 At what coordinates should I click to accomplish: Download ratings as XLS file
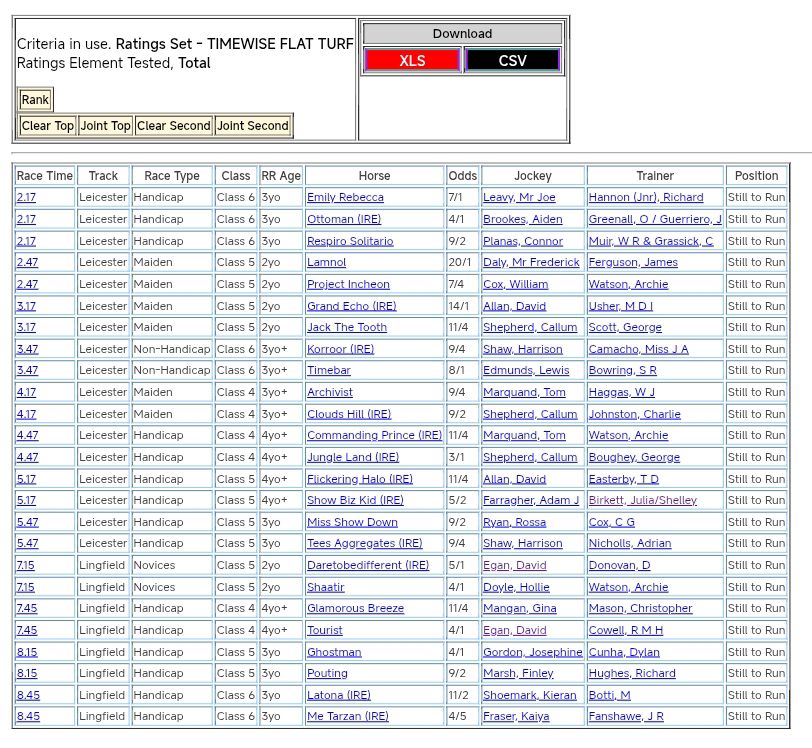click(412, 60)
